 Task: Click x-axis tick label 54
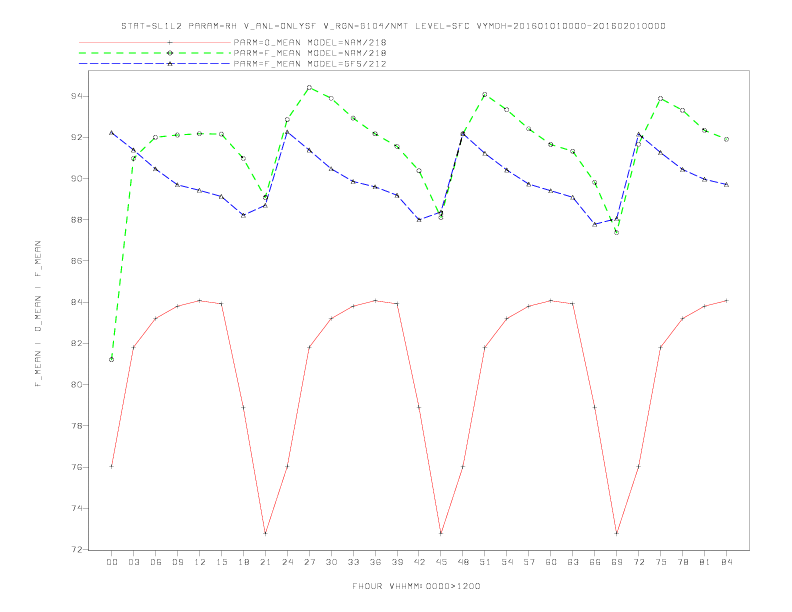pos(507,562)
